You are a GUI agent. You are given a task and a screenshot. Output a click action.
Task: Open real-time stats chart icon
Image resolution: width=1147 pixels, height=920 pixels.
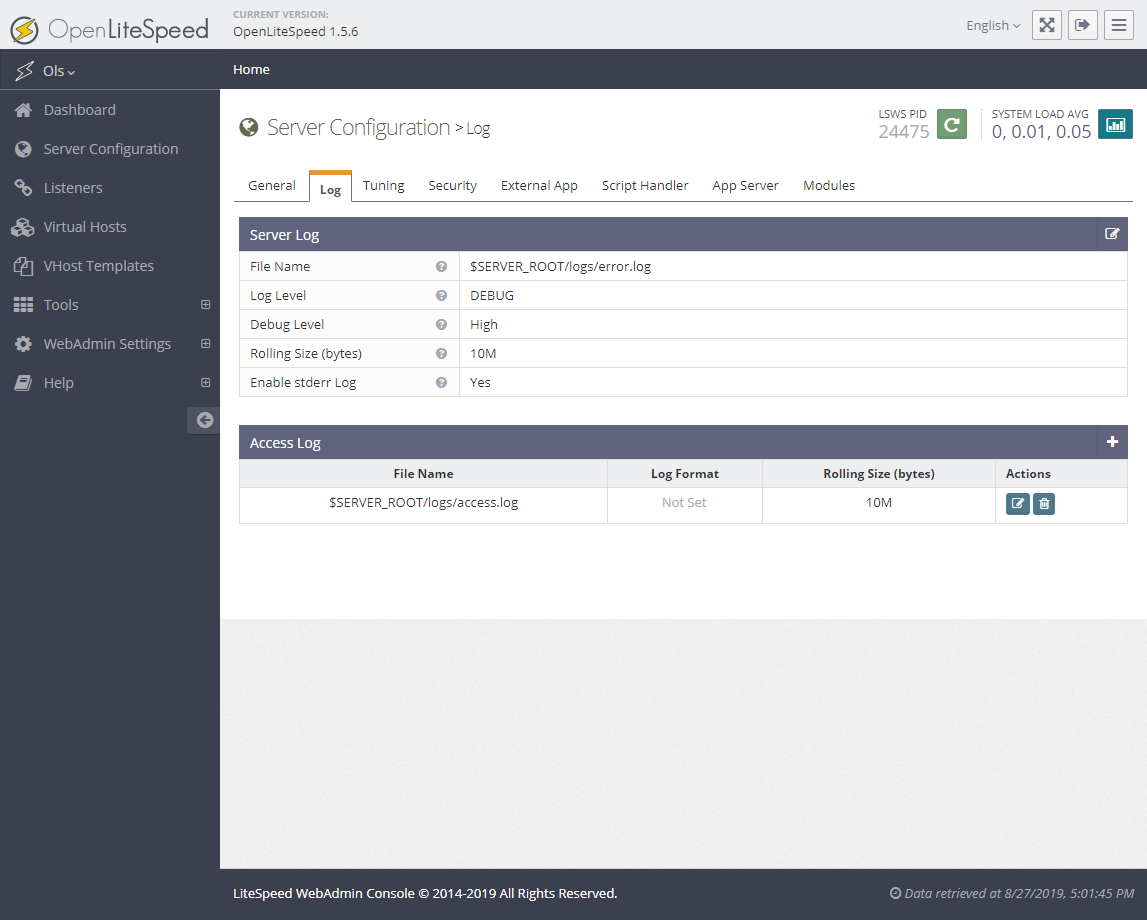point(1116,124)
